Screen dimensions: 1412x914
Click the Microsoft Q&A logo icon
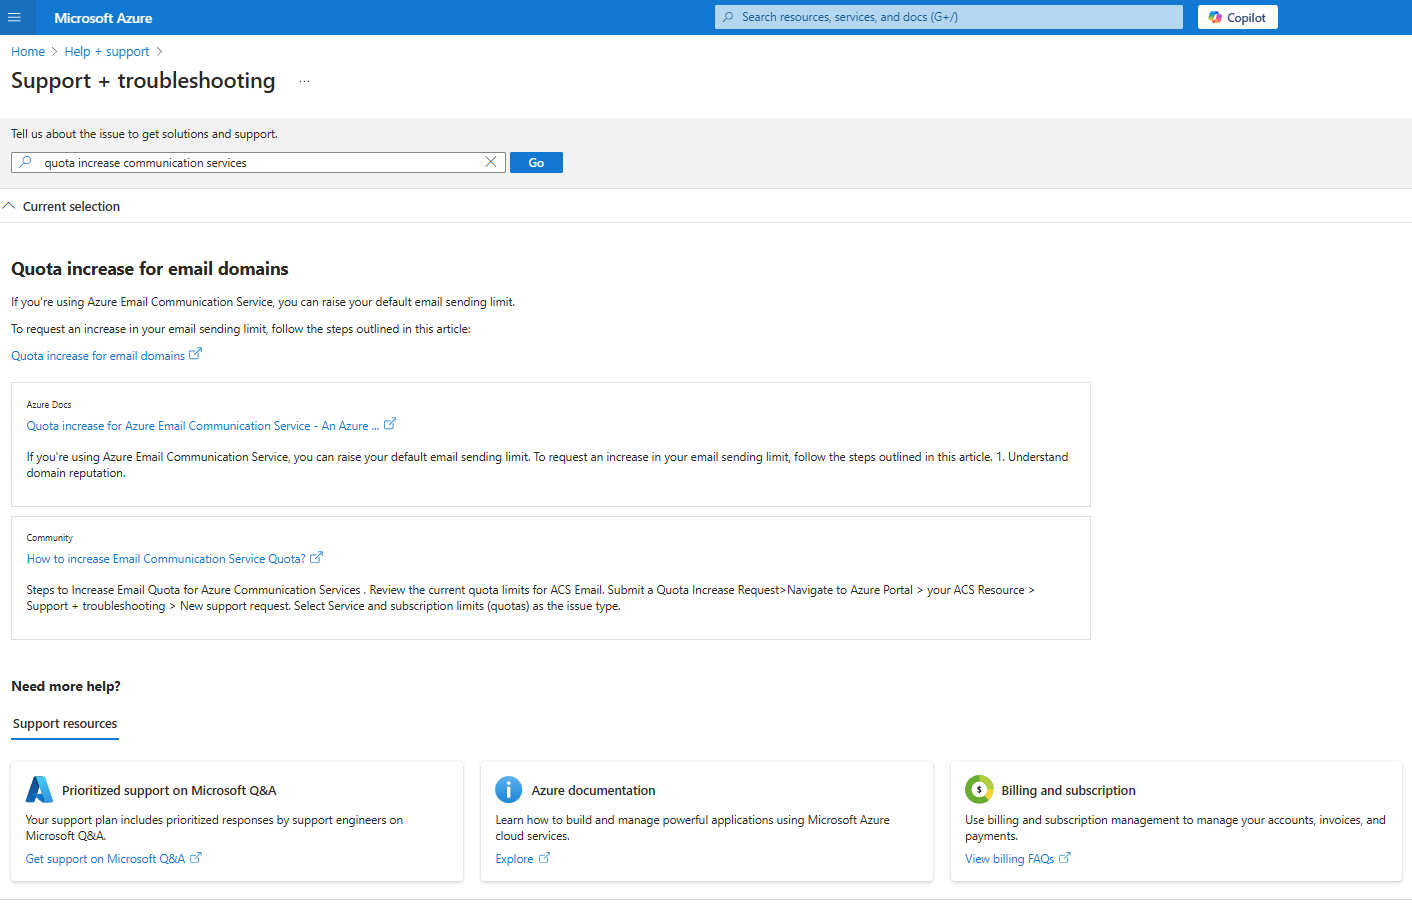pos(39,788)
